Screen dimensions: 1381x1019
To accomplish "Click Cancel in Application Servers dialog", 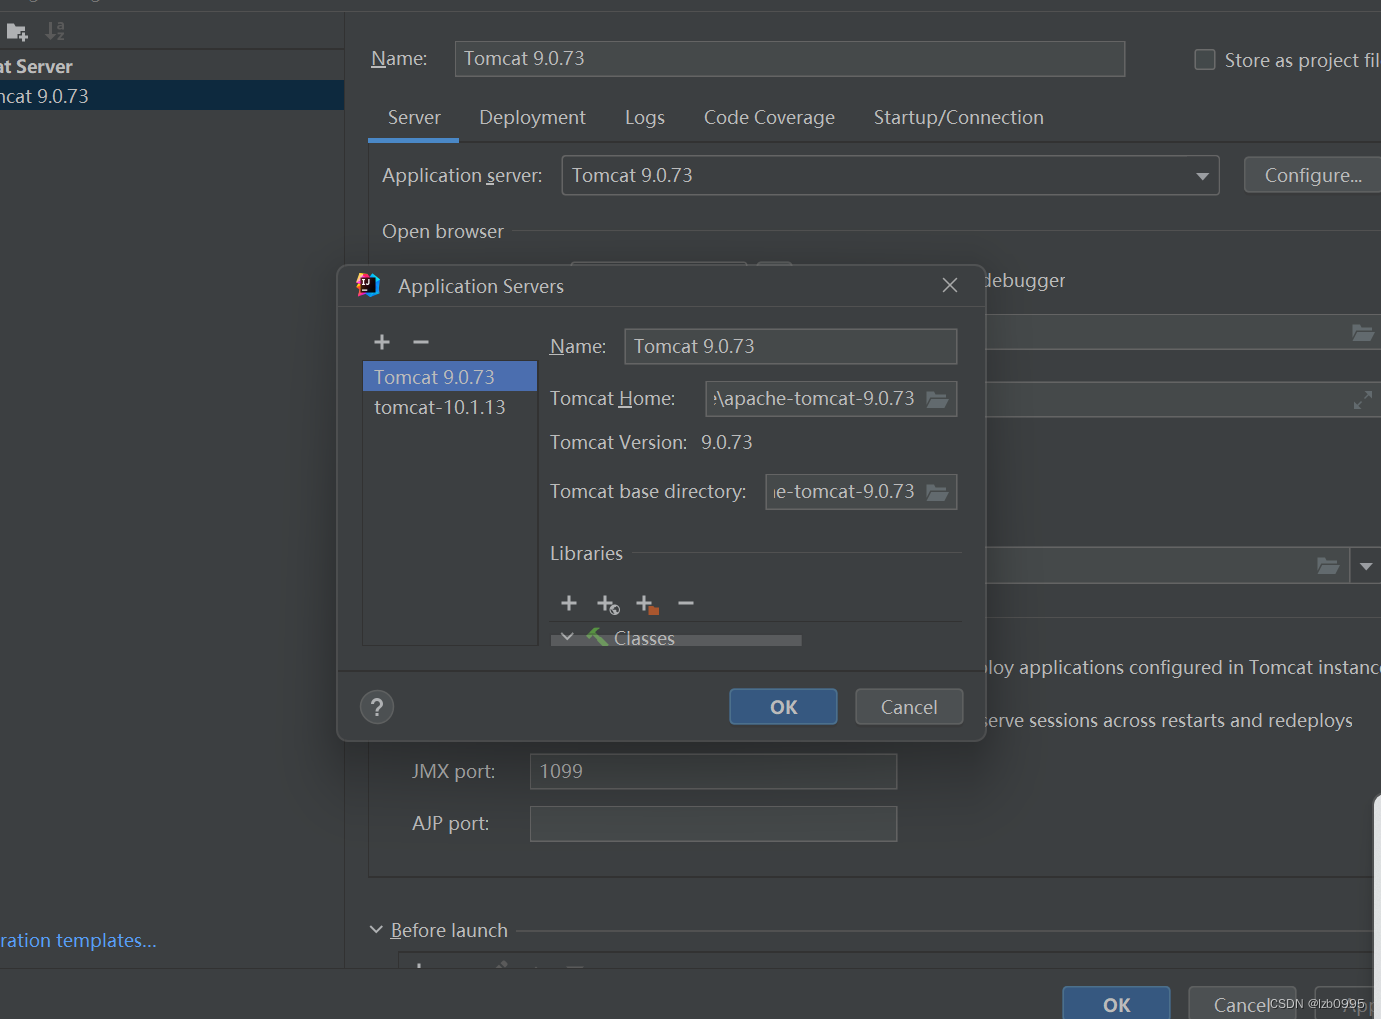I will click(909, 707).
